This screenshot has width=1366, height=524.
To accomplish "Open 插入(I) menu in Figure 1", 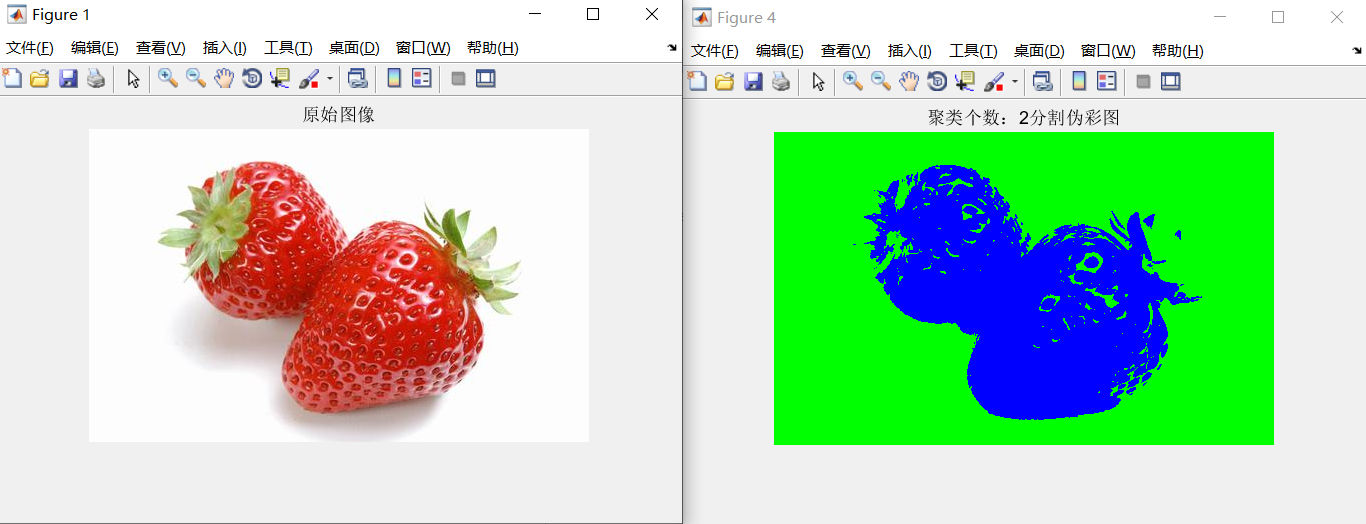I will (x=225, y=48).
